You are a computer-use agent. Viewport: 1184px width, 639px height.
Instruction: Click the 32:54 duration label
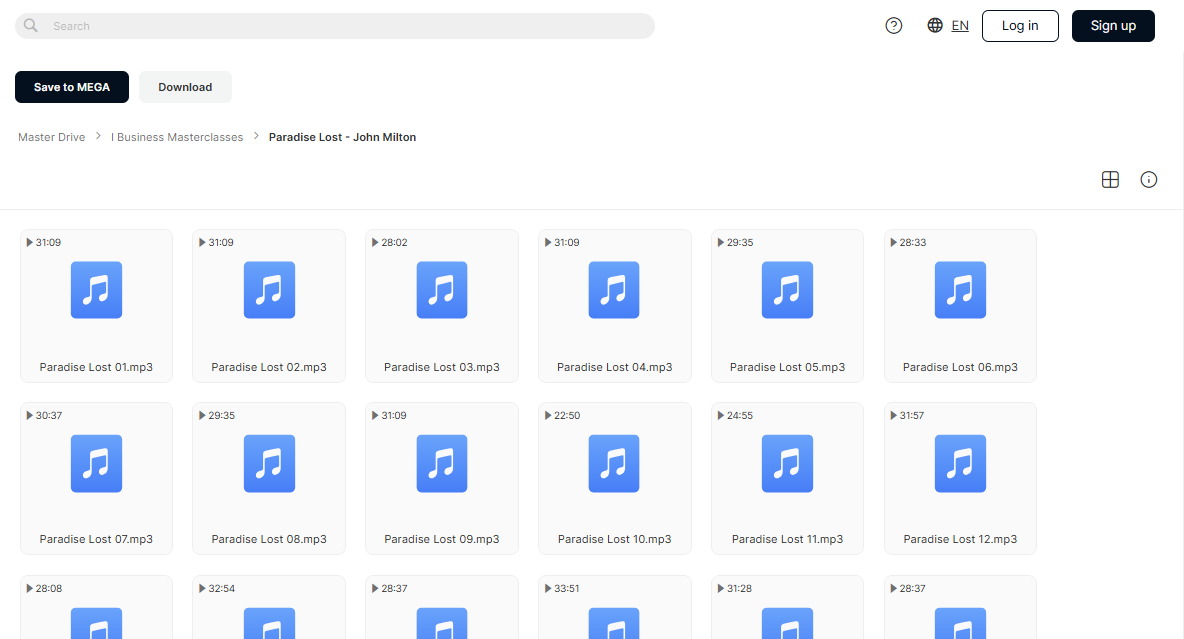coord(221,588)
